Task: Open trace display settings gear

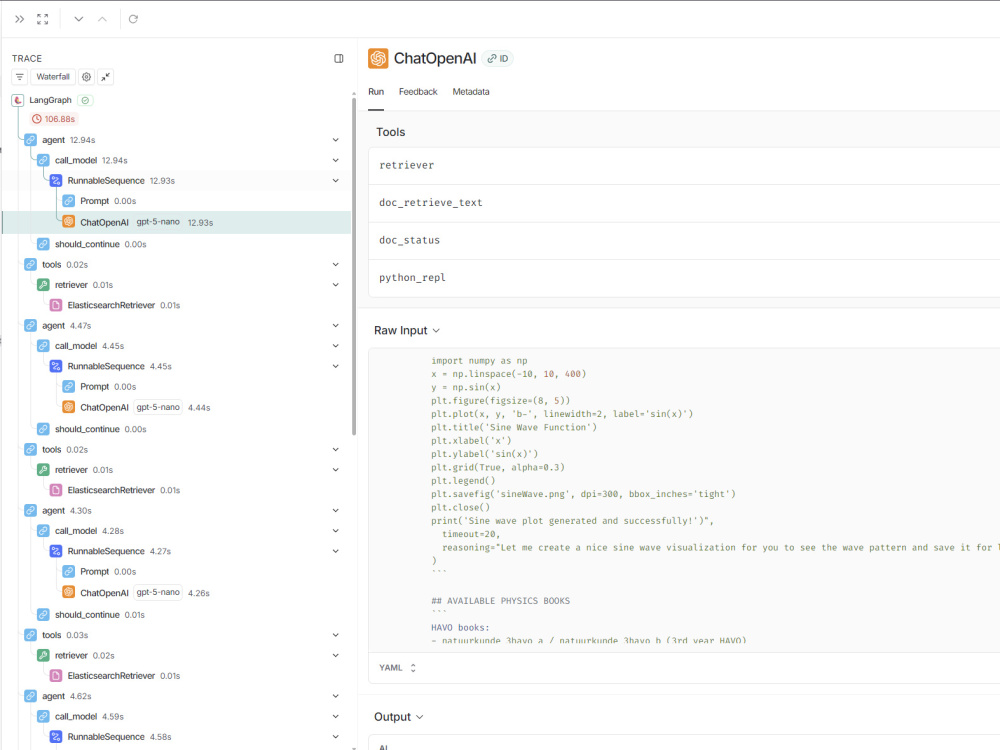Action: [x=86, y=77]
